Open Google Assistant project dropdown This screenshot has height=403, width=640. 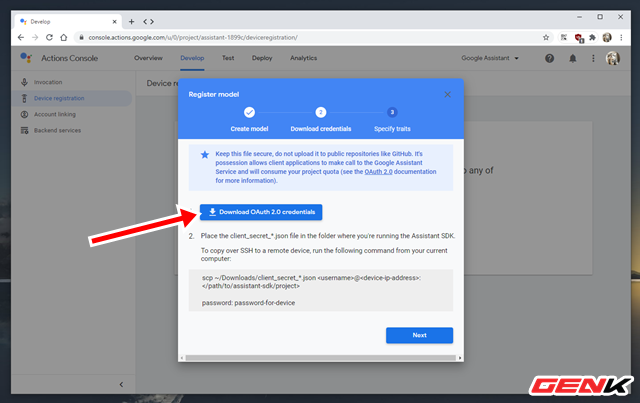(x=490, y=58)
